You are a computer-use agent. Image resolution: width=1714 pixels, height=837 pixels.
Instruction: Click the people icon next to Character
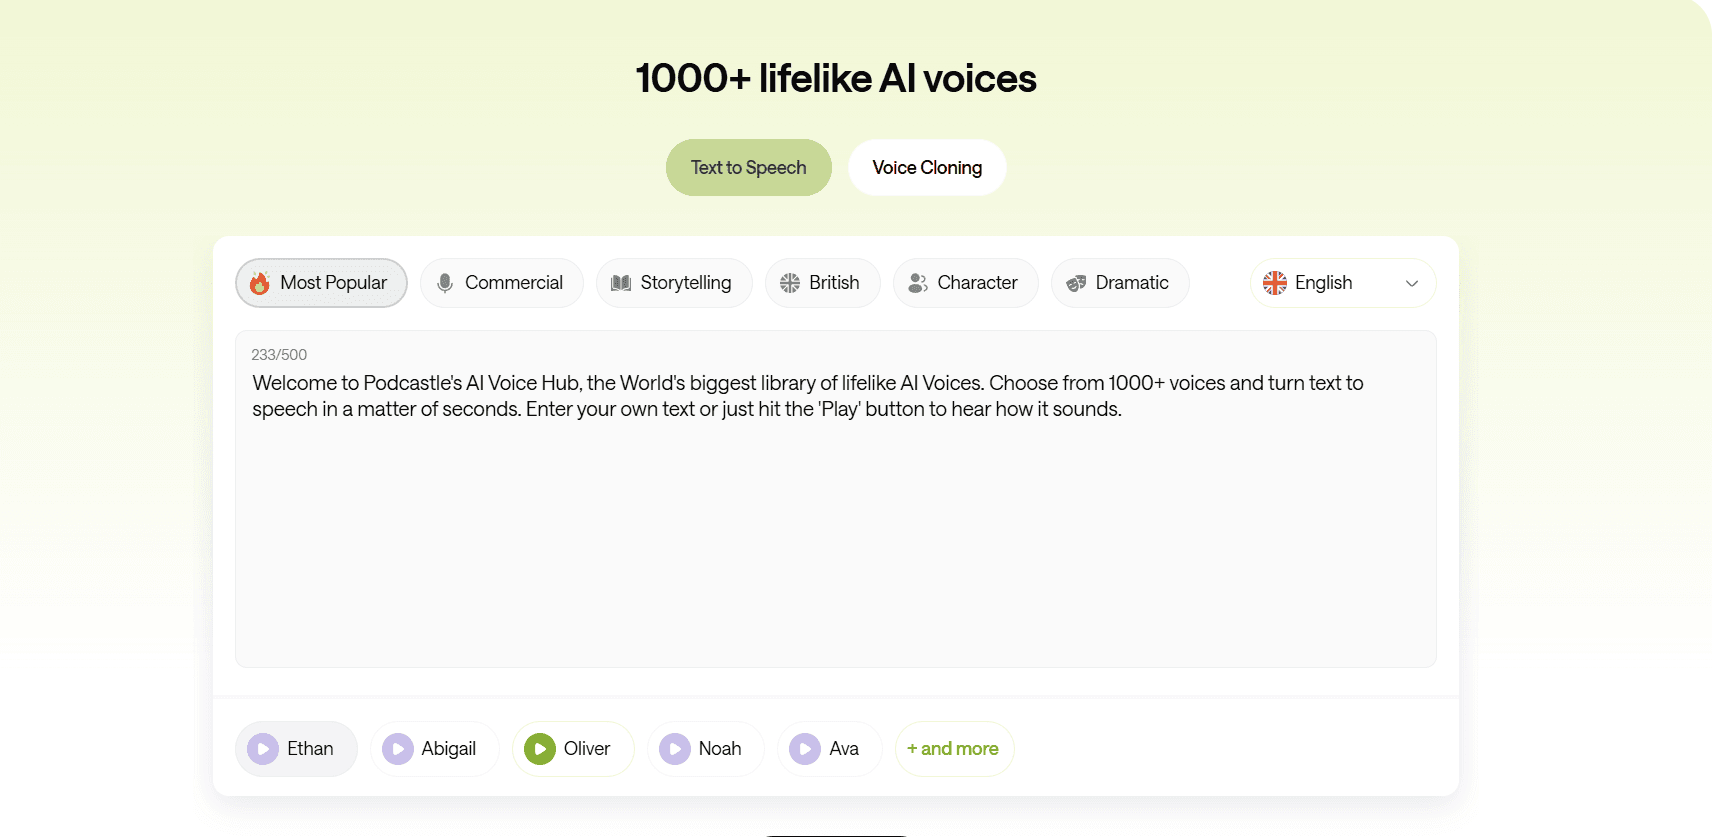point(916,283)
